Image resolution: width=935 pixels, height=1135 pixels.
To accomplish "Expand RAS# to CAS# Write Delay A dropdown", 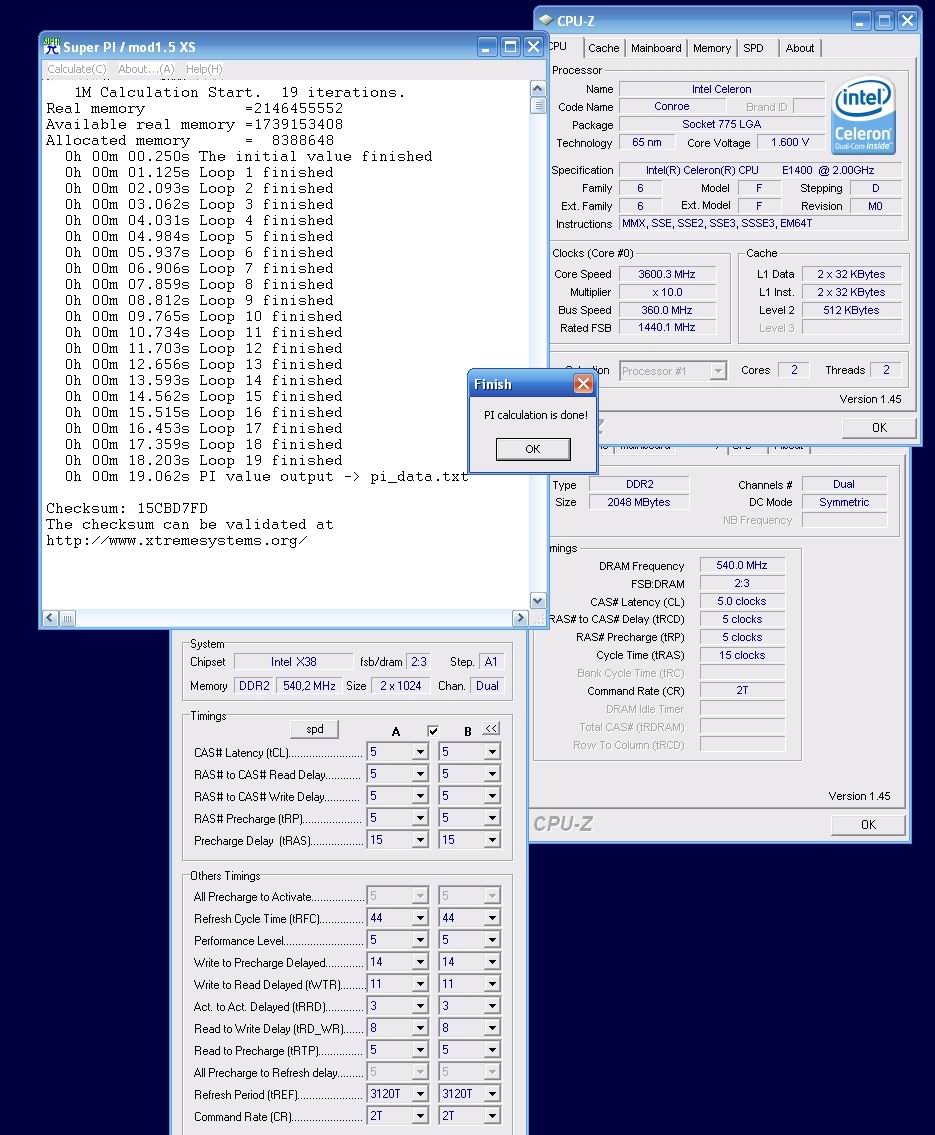I will point(420,796).
